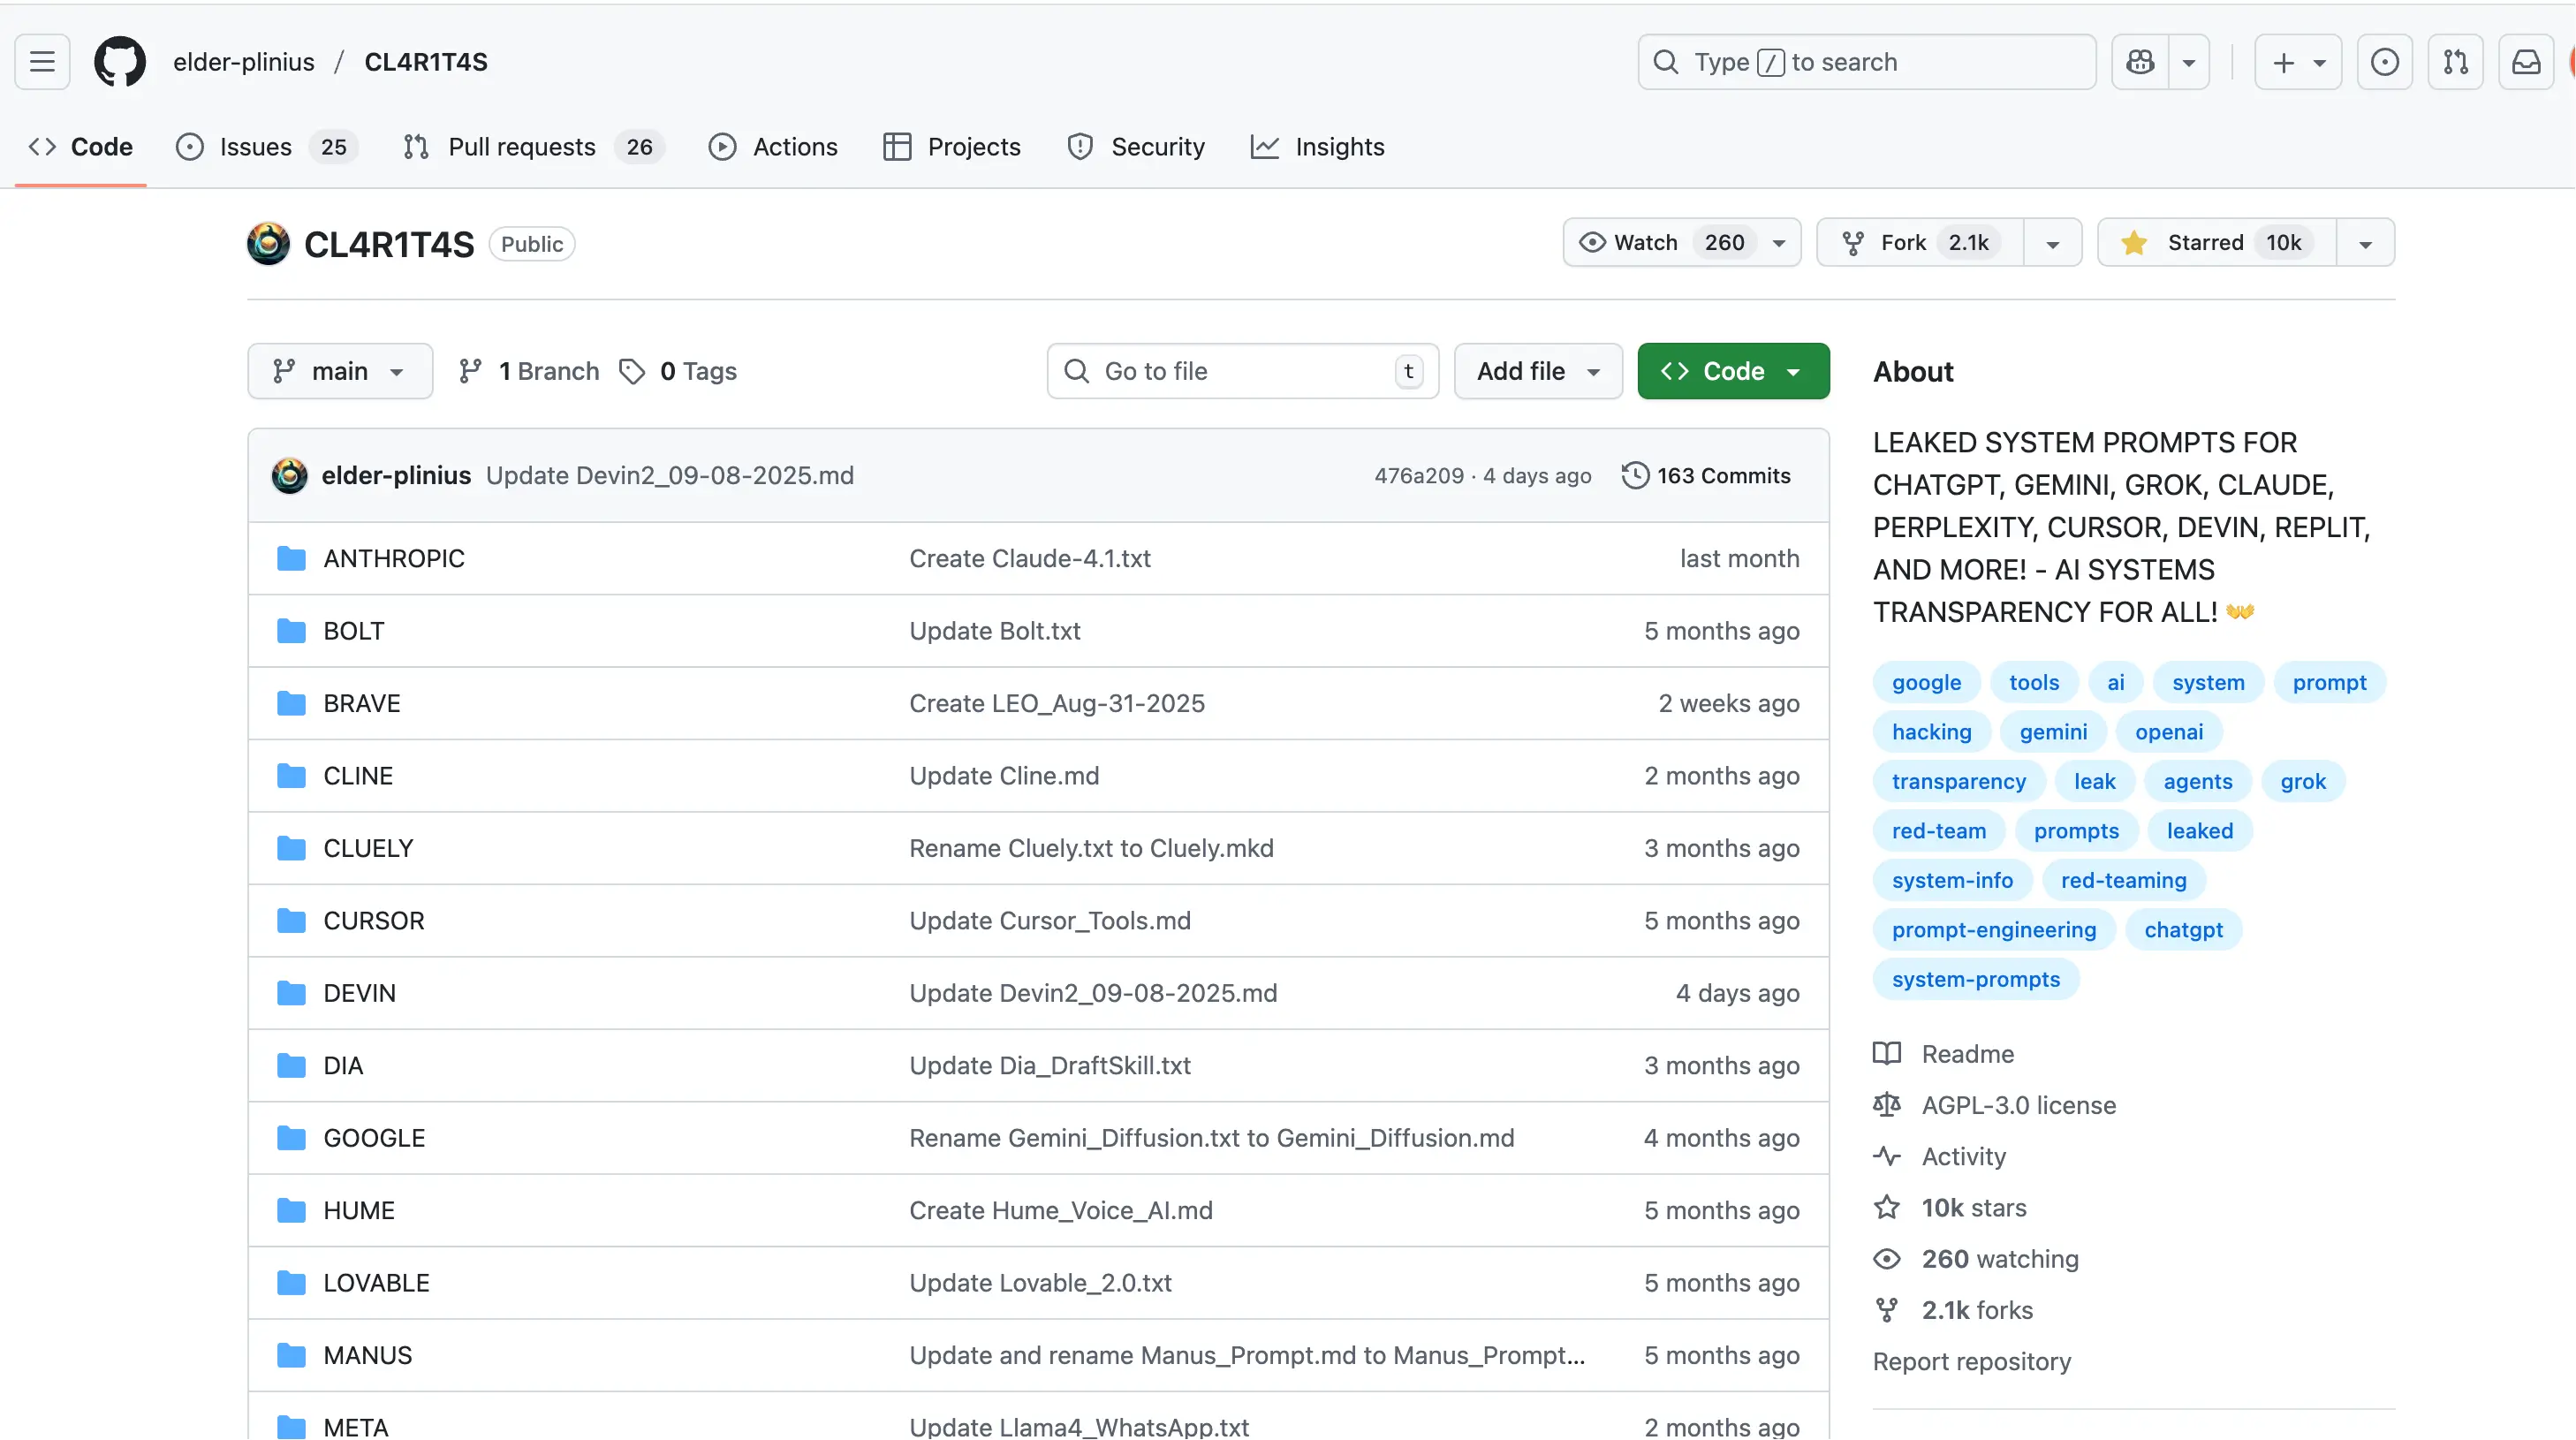This screenshot has height=1440, width=2576.
Task: Expand the Copilot dropdown arrow in header
Action: [x=2189, y=62]
